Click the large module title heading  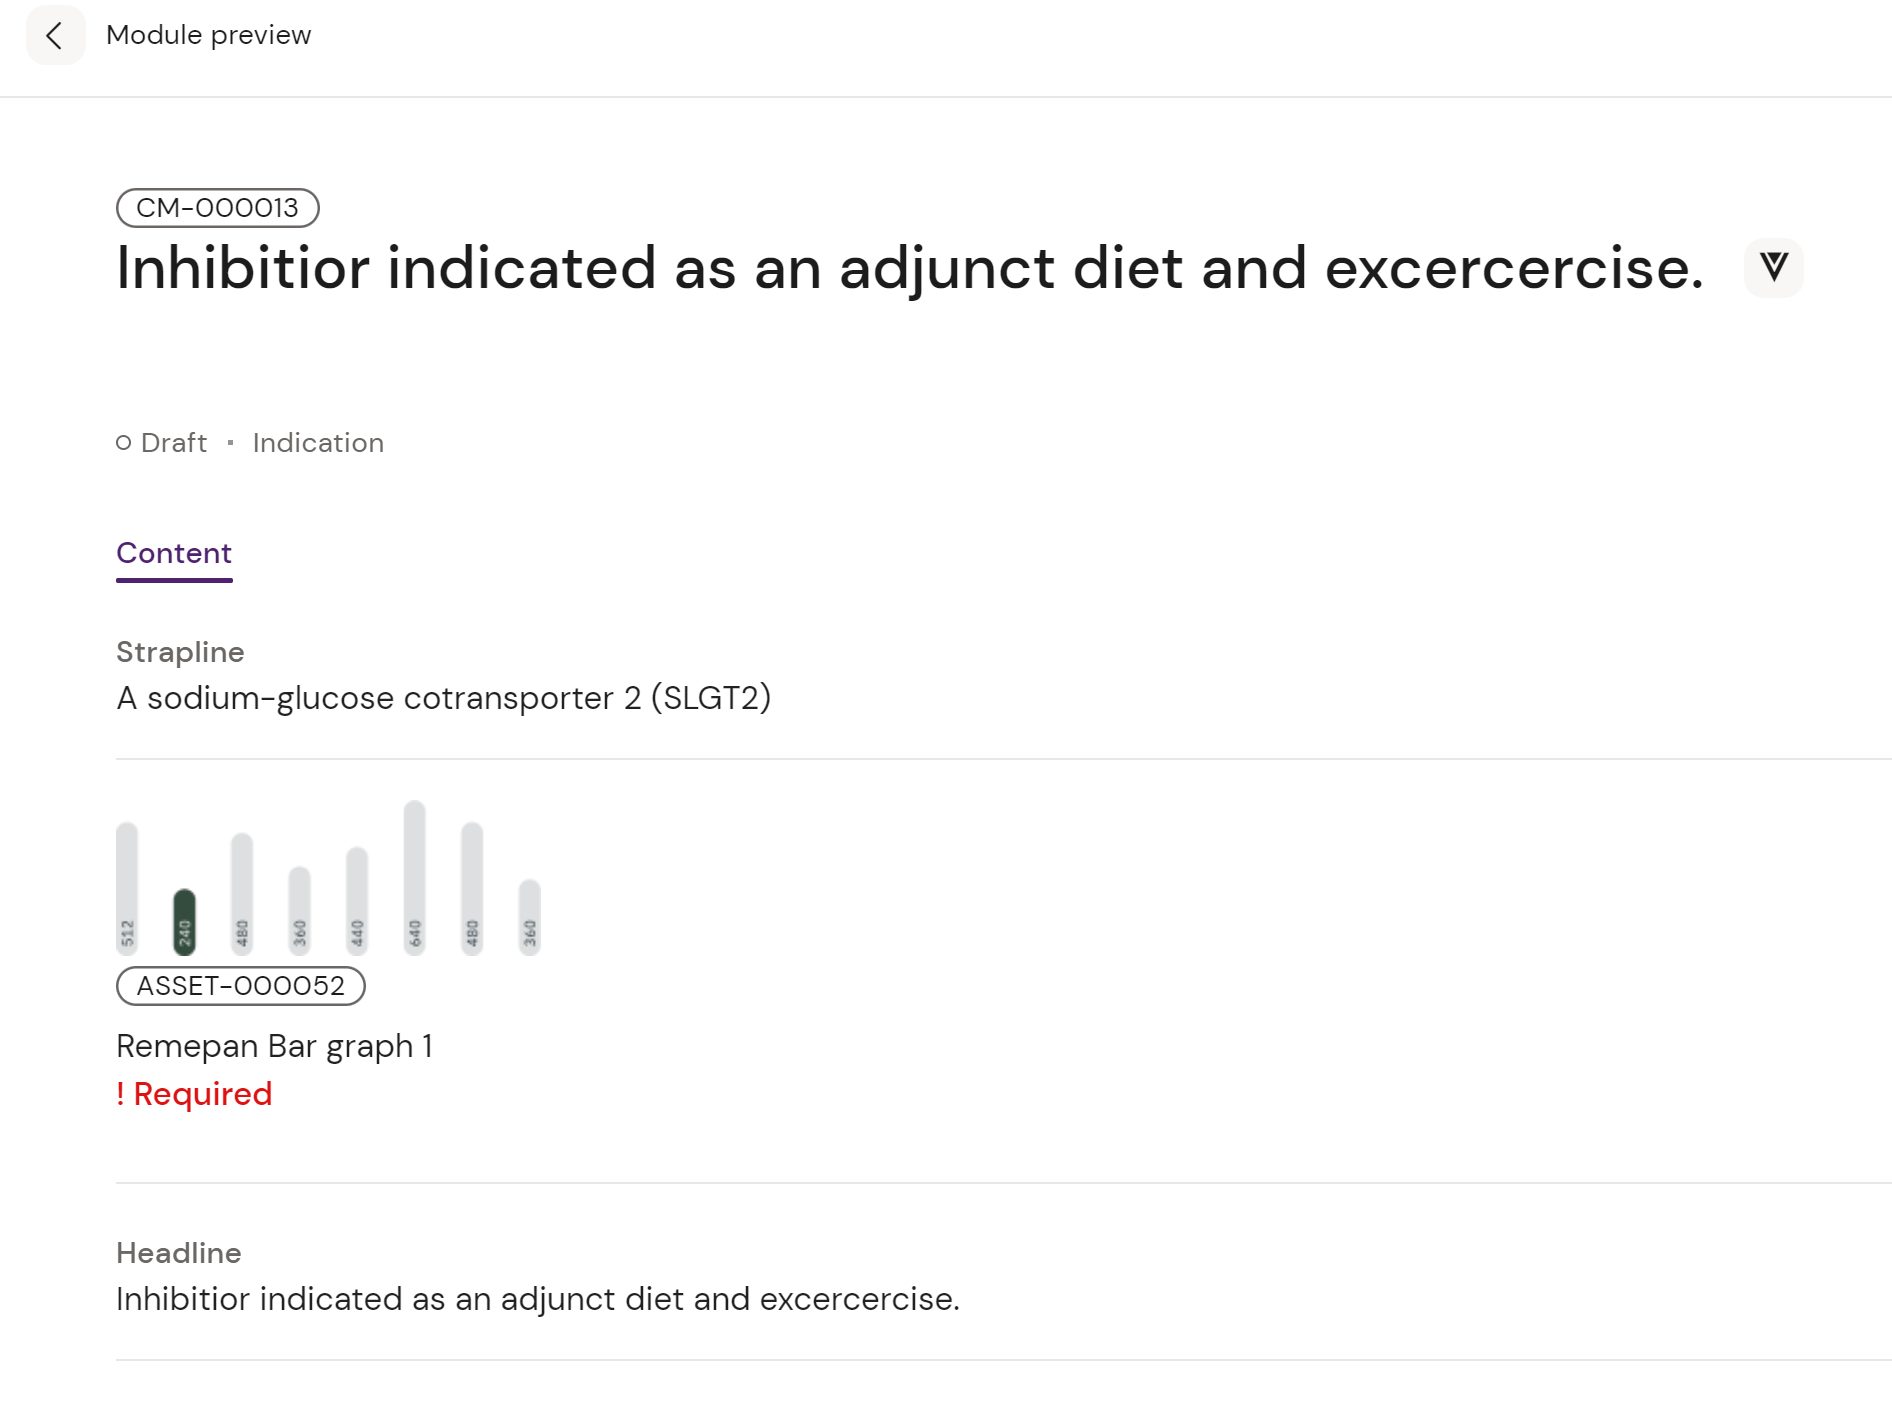[909, 268]
